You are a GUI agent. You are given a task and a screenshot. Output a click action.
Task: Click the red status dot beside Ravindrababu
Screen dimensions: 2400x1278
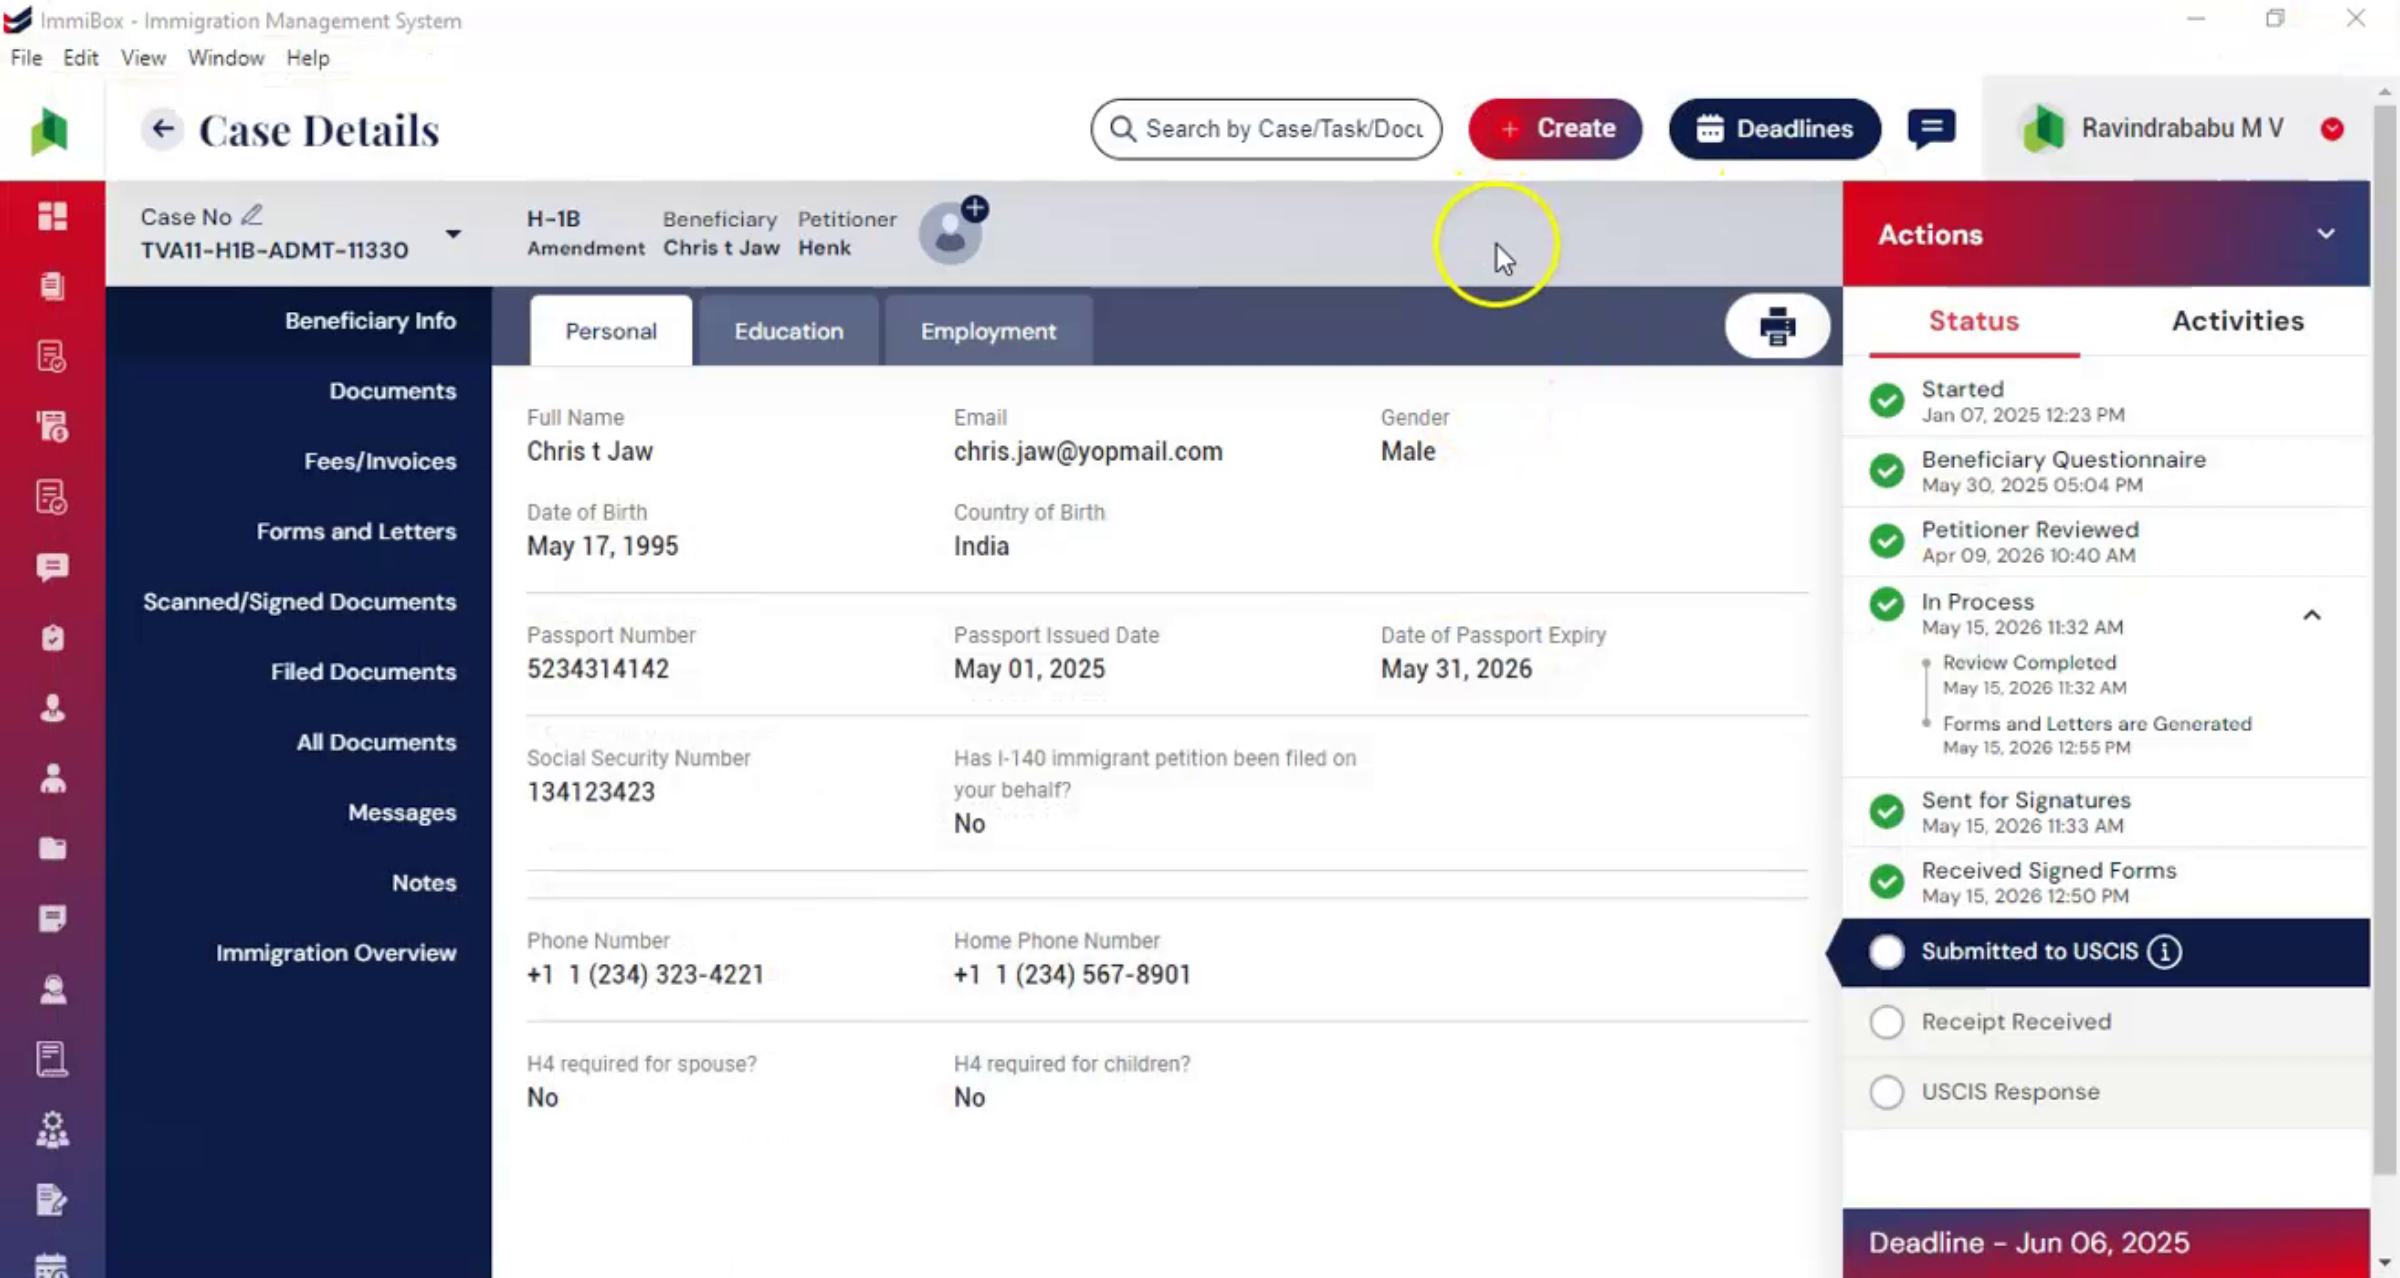coord(2333,129)
